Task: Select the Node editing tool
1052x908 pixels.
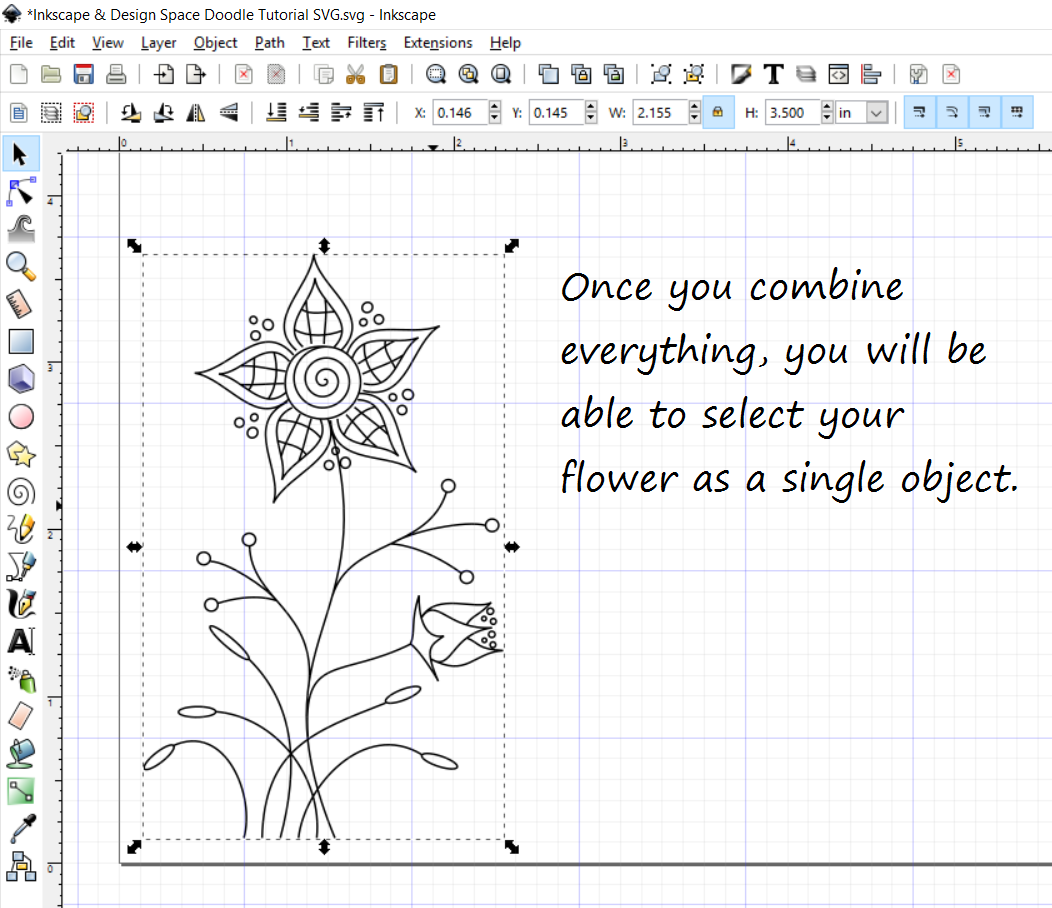Action: (21, 191)
